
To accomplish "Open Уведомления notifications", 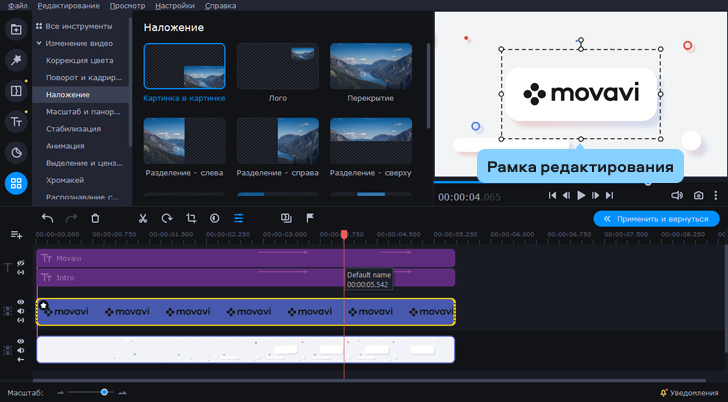I will [x=688, y=393].
